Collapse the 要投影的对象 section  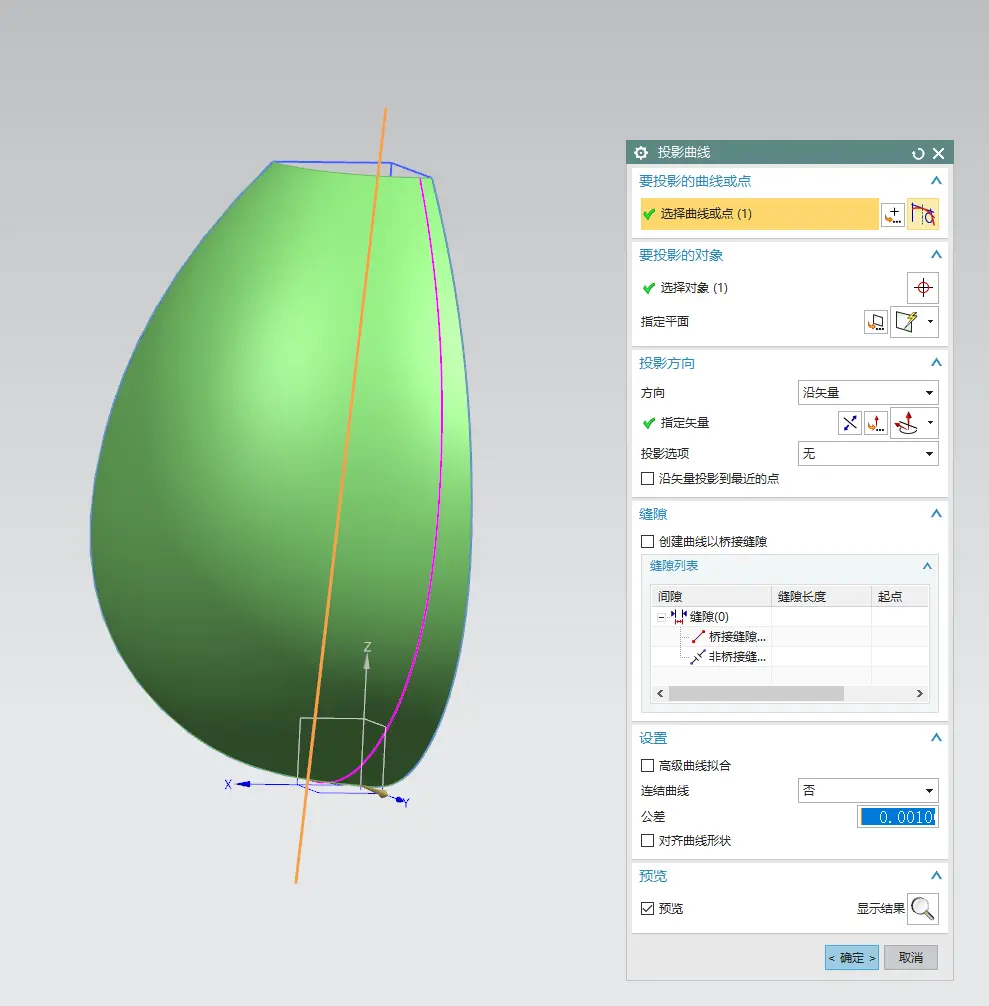click(936, 255)
